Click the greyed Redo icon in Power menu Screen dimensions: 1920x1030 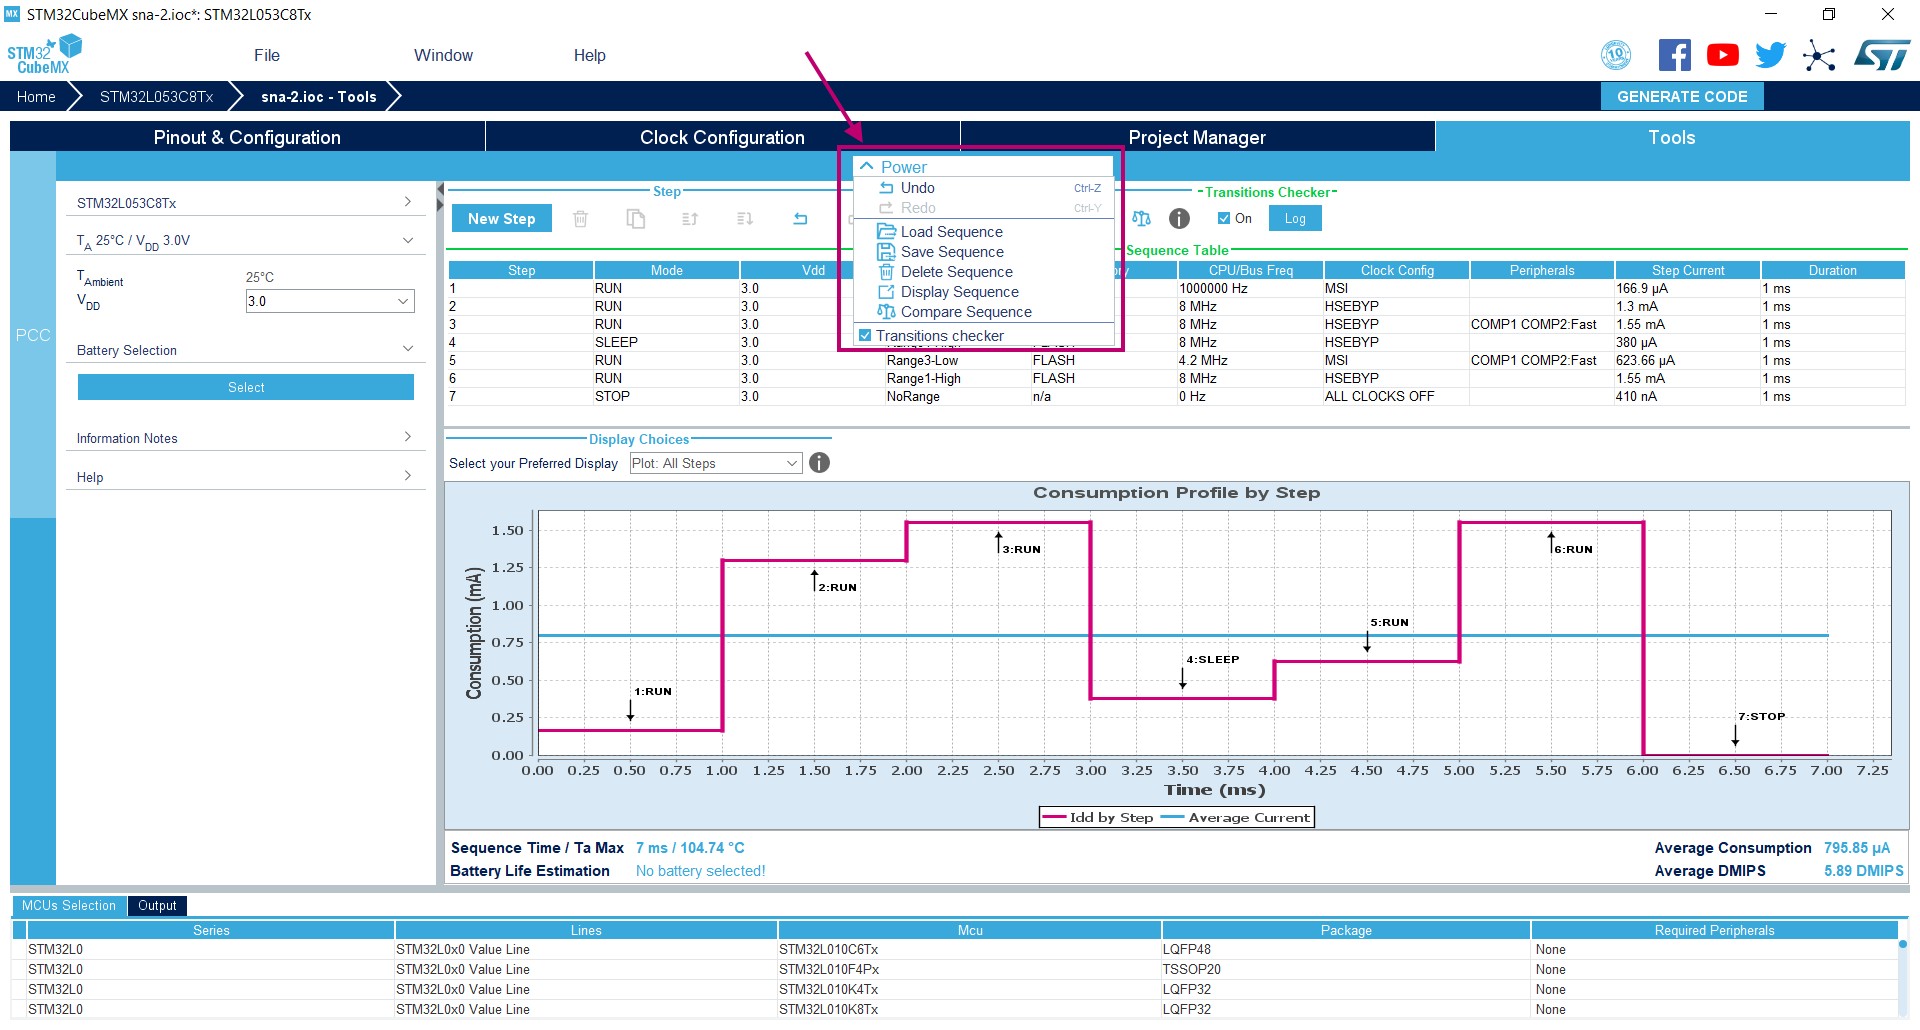click(886, 208)
